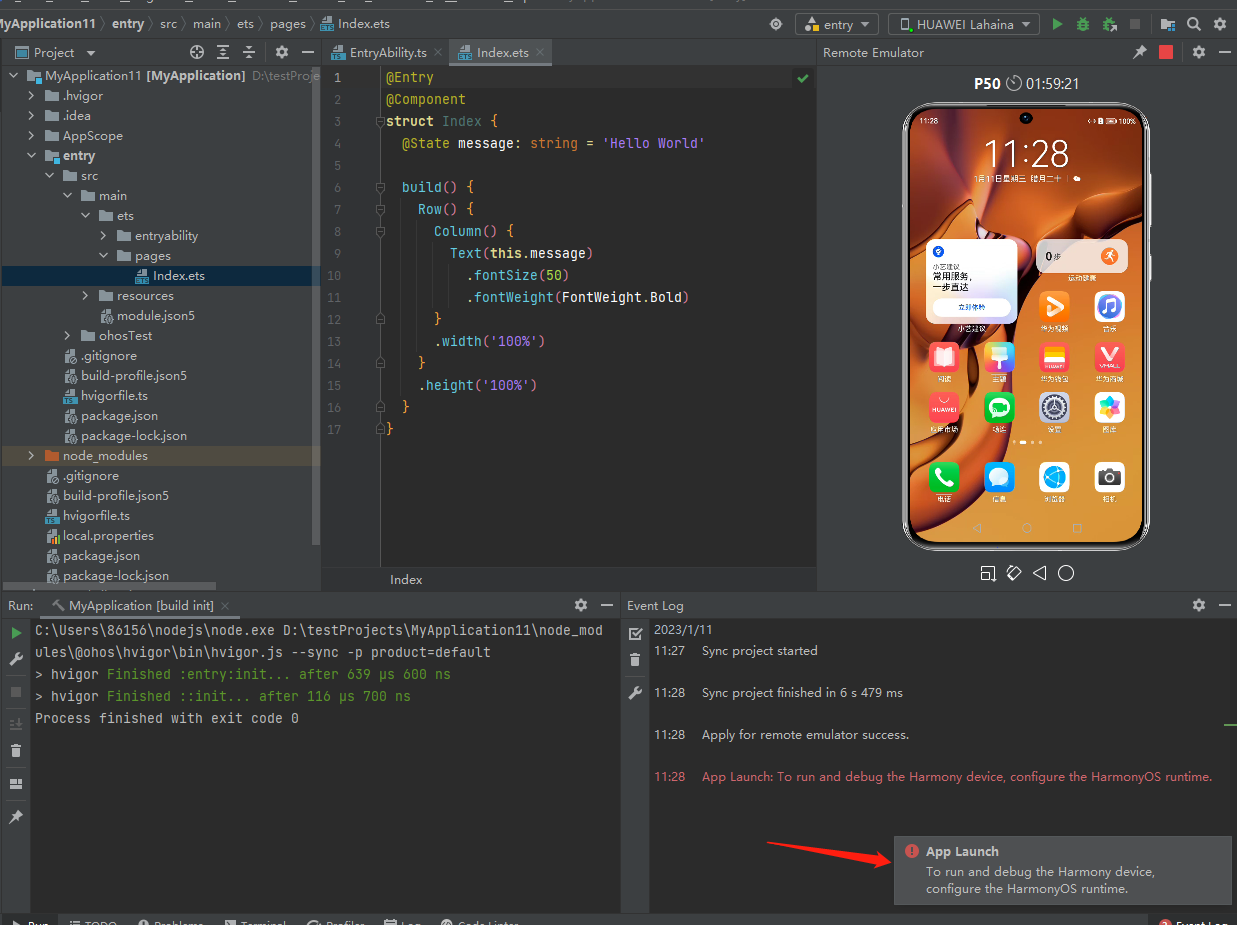Hide the Remote Emulator panel
The width and height of the screenshot is (1237, 925).
1226,52
